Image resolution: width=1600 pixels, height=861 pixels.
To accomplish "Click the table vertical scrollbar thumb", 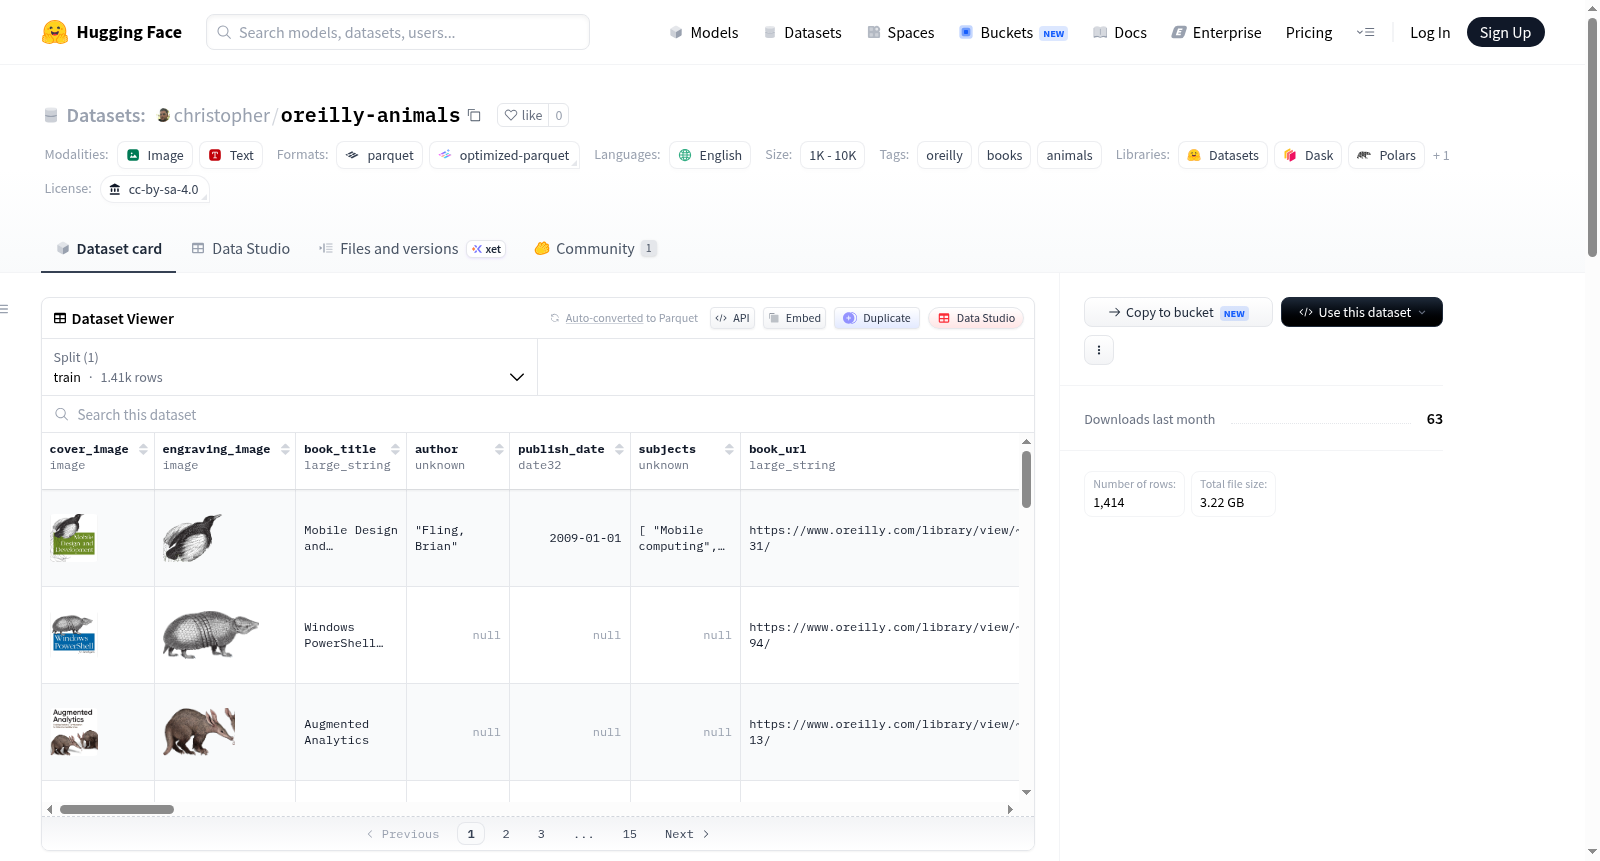I will point(1026,479).
